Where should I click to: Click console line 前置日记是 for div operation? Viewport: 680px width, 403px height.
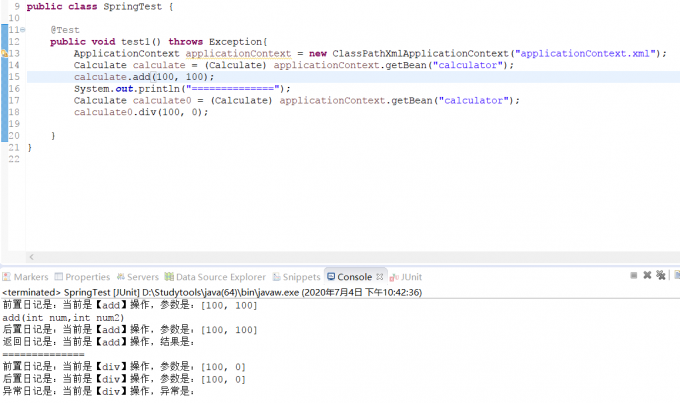(124, 367)
